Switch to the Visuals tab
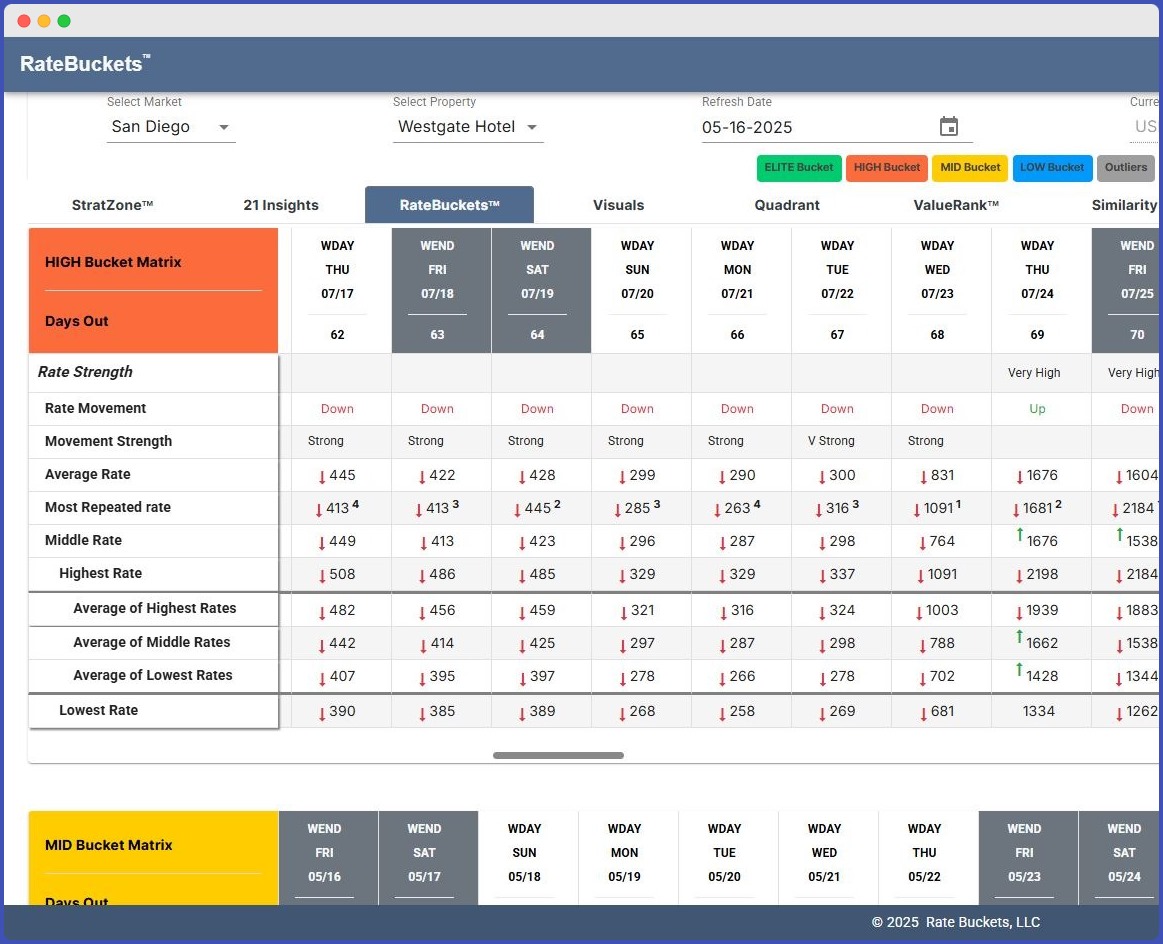1163x944 pixels. tap(619, 205)
